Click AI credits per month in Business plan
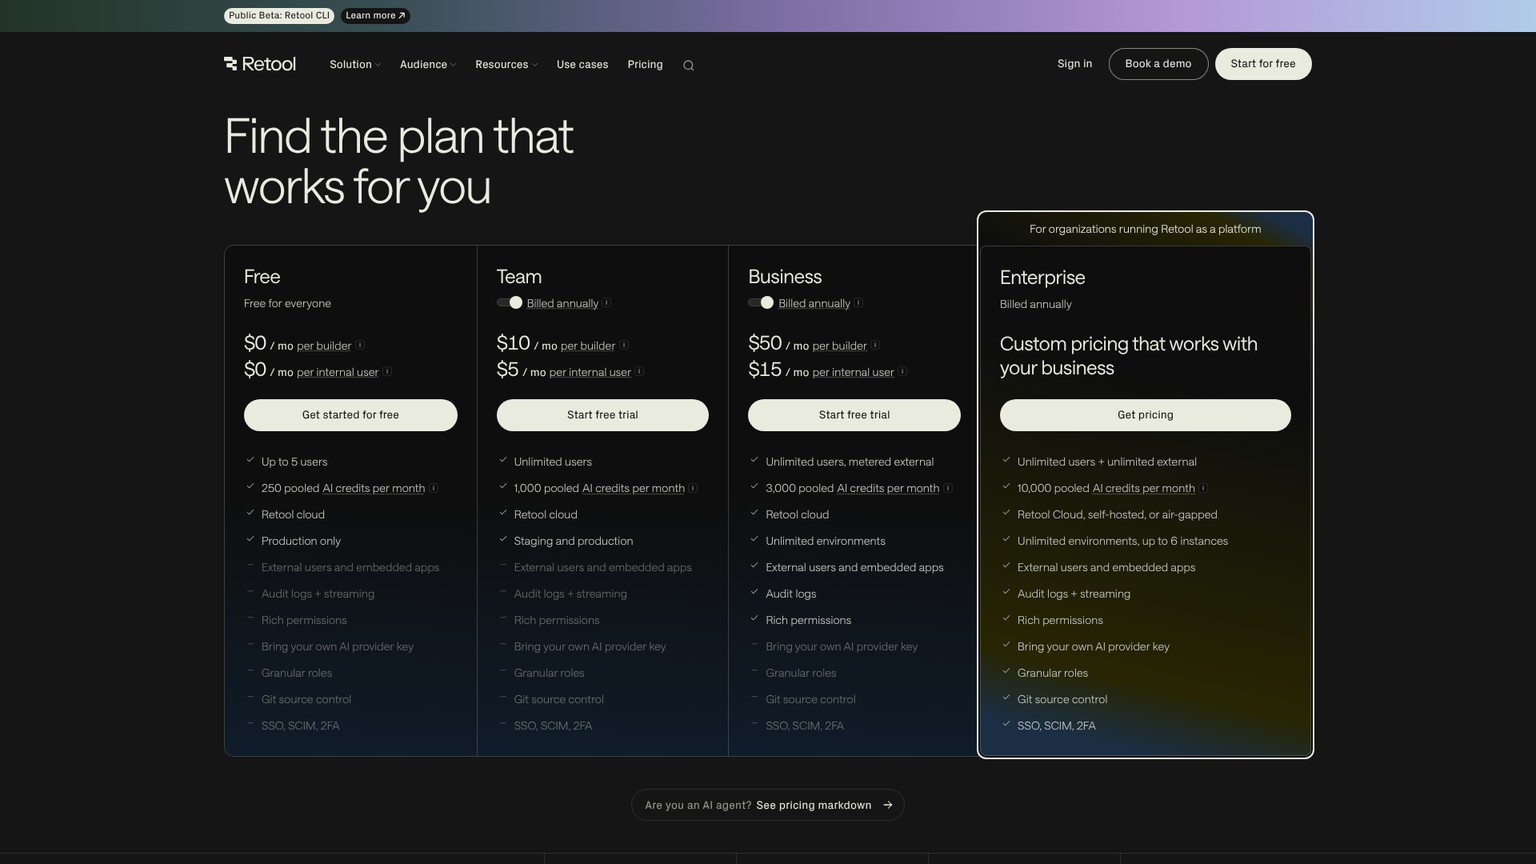The height and width of the screenshot is (864, 1536). coord(888,488)
